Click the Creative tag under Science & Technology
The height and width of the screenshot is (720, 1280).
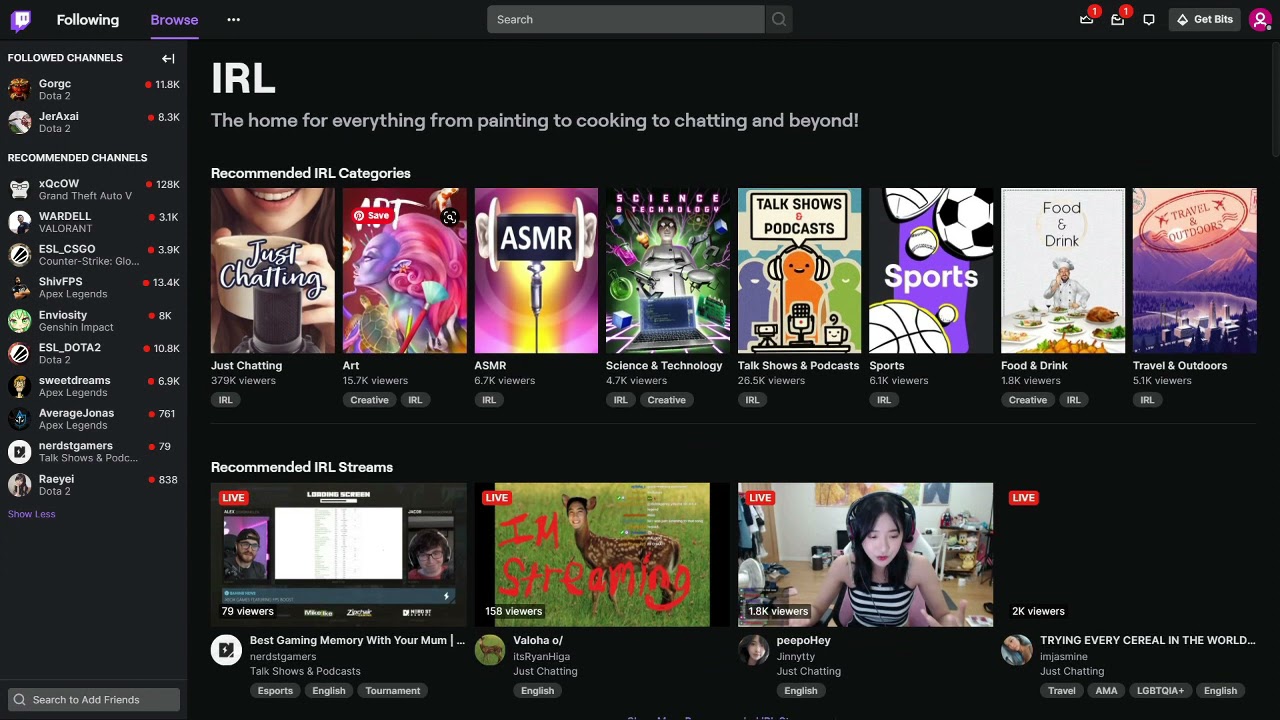pos(666,400)
